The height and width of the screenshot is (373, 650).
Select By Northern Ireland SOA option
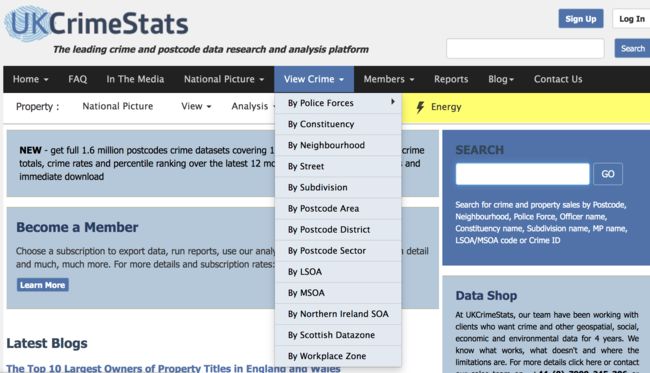tap(338, 314)
